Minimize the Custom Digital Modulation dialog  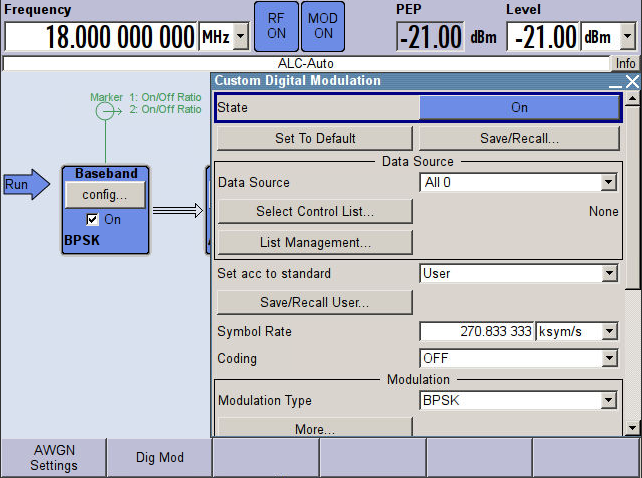615,81
